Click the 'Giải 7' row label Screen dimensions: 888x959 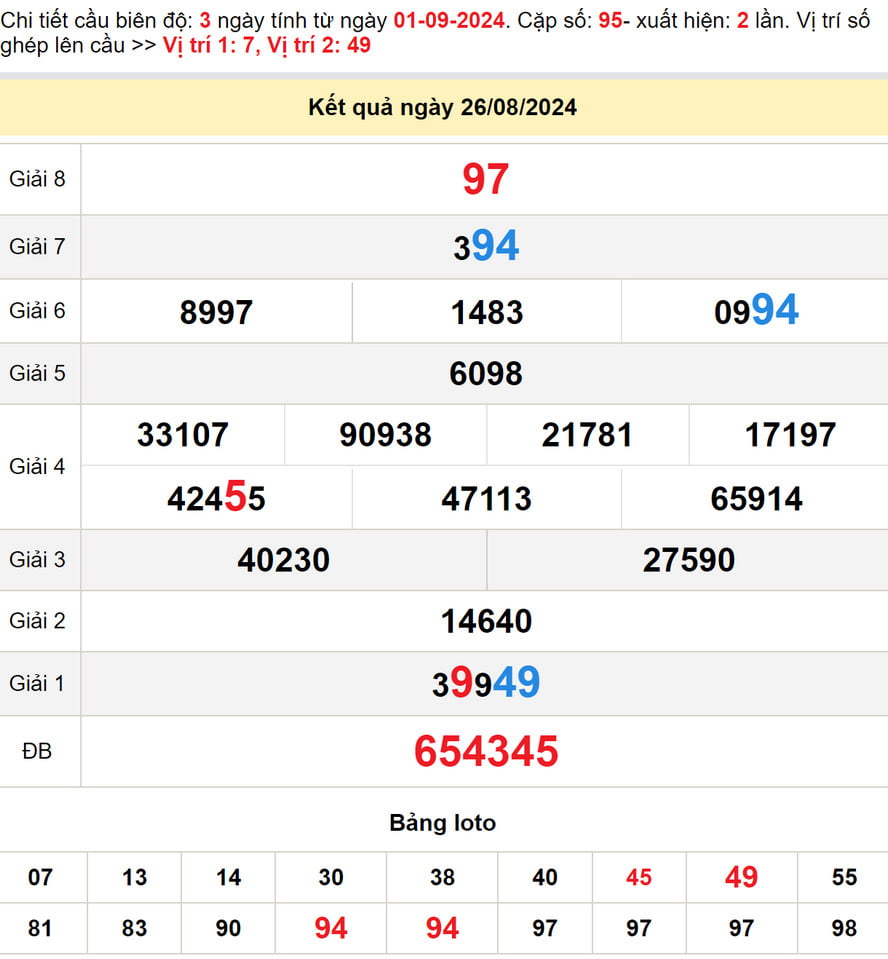tap(37, 246)
